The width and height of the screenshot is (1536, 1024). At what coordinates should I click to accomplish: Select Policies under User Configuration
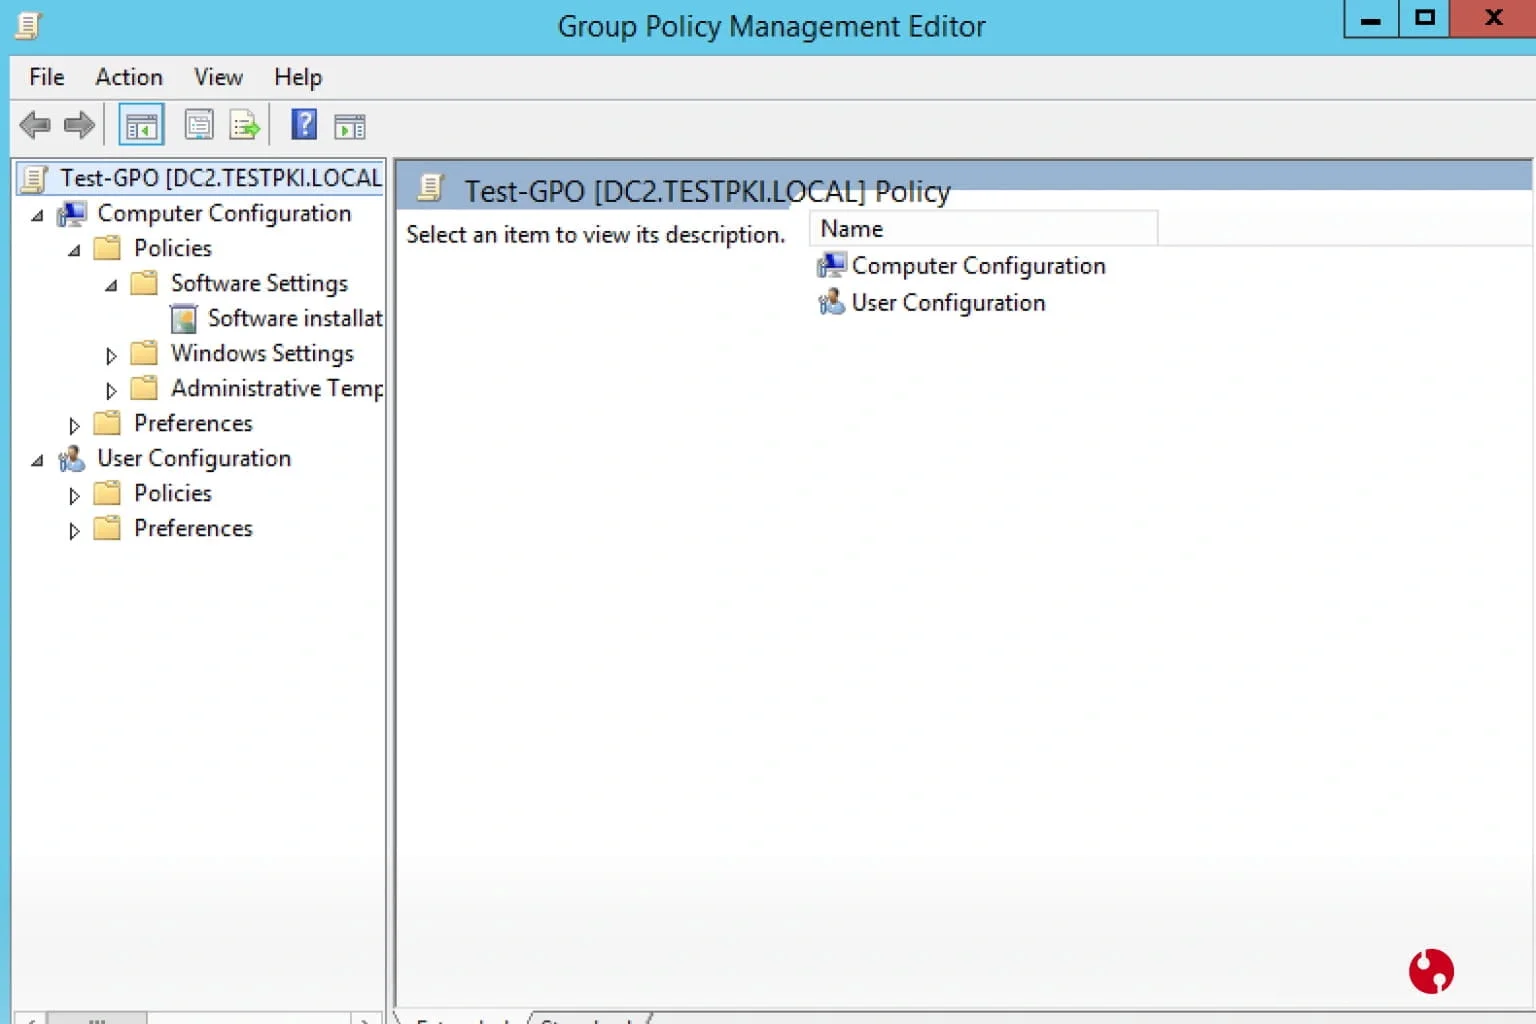pos(173,493)
